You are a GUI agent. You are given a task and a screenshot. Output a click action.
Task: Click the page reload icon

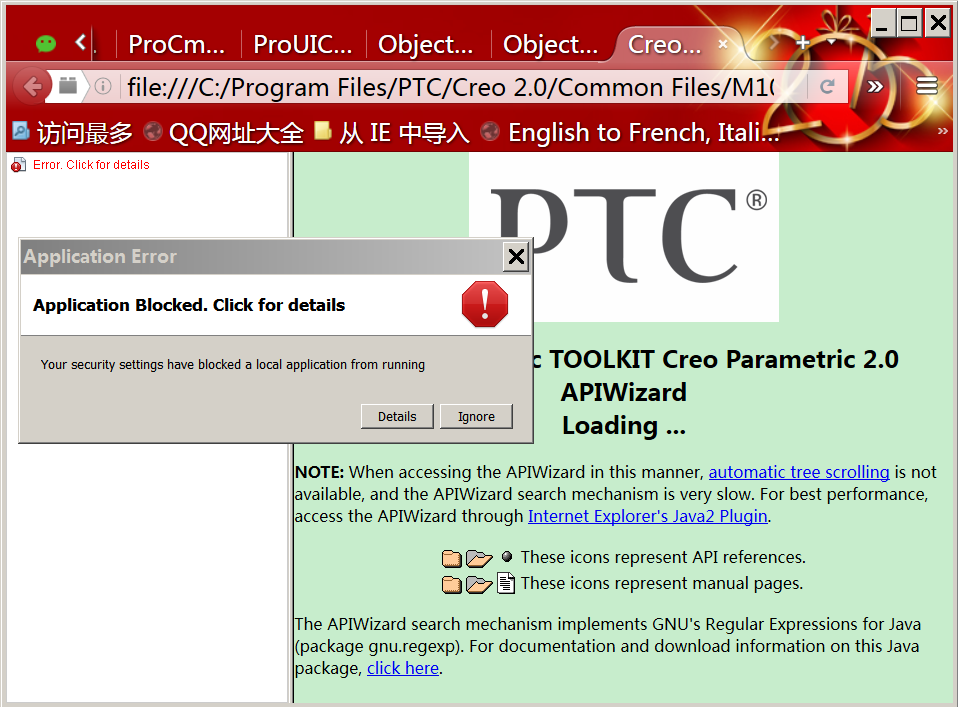click(x=828, y=87)
